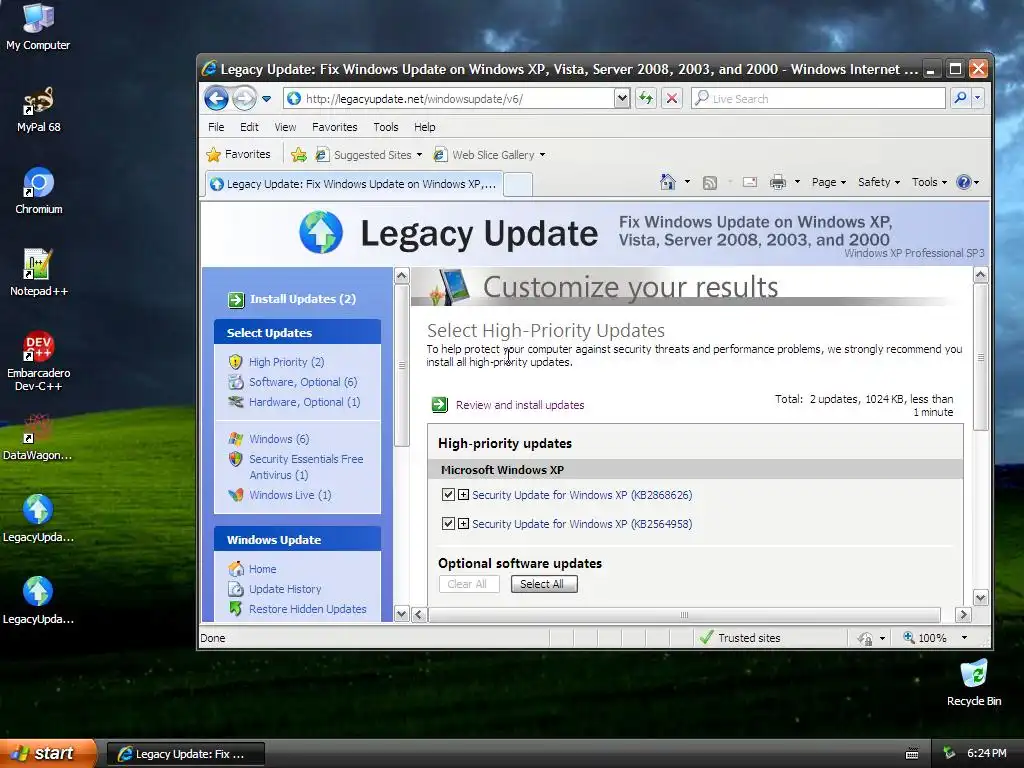Viewport: 1024px width, 768px height.
Task: Uncheck Security Update KB2564958 checkbox
Action: tap(448, 523)
